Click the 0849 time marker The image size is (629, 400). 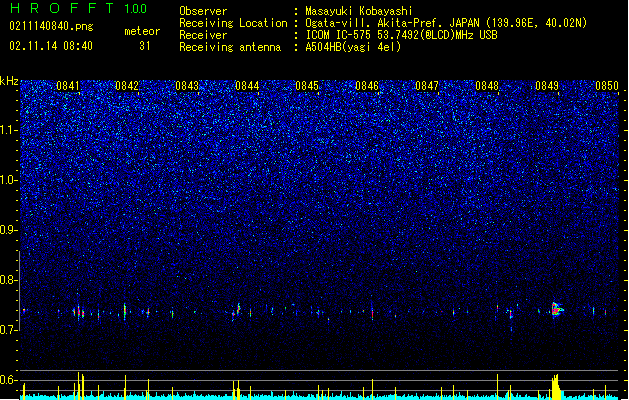[x=547, y=85]
